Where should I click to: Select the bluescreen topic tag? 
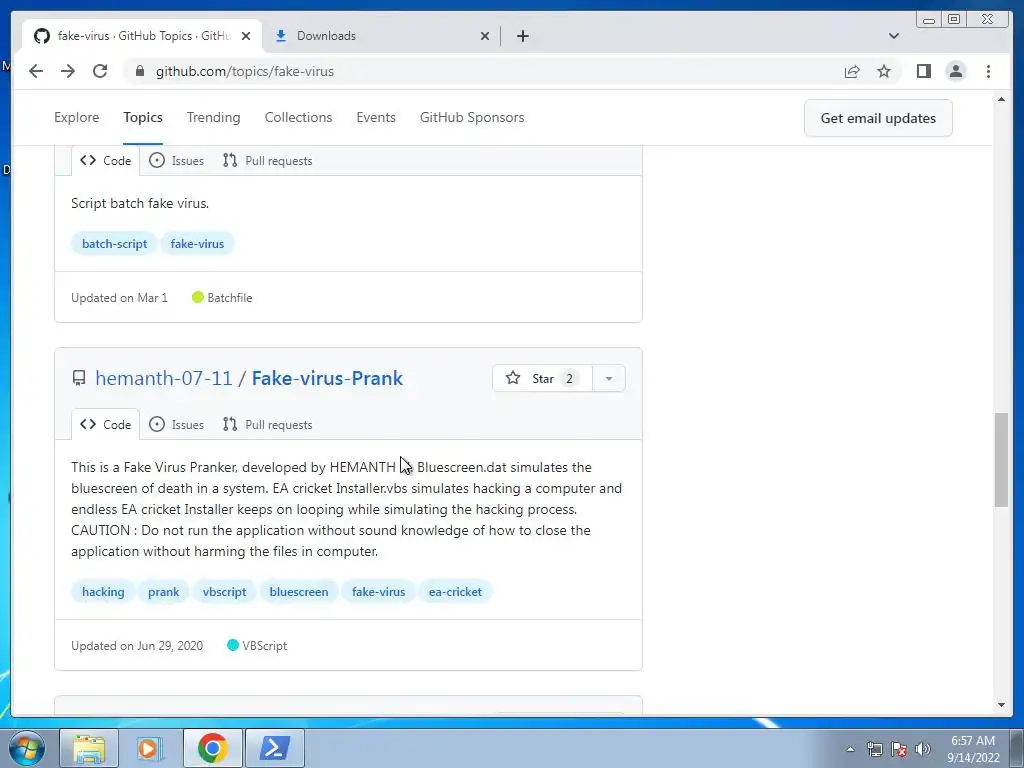point(298,592)
